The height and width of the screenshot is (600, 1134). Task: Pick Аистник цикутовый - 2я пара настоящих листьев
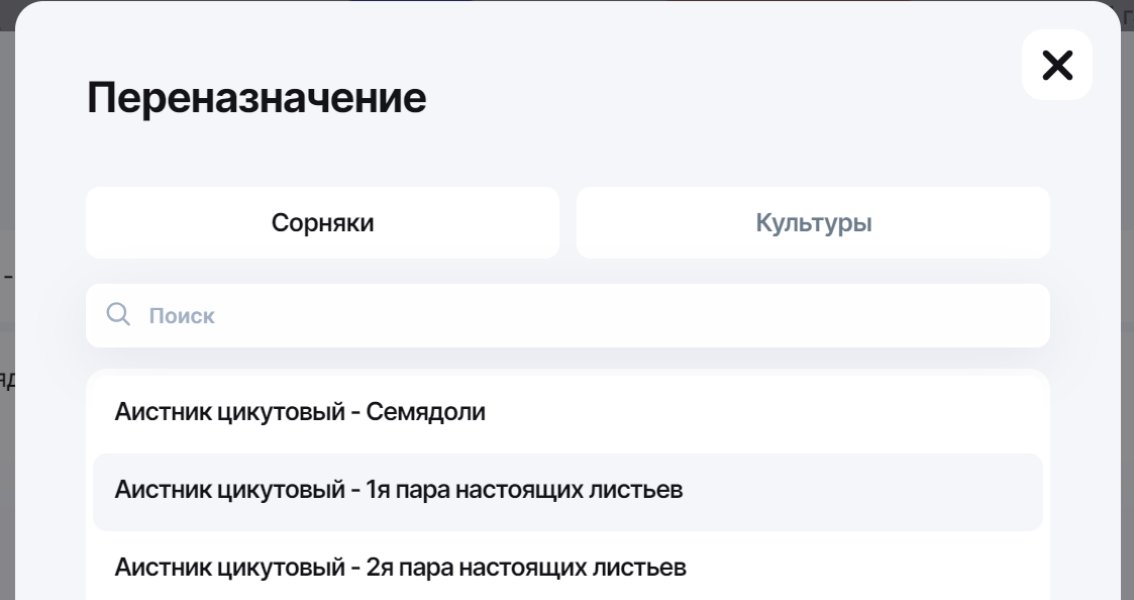click(400, 568)
